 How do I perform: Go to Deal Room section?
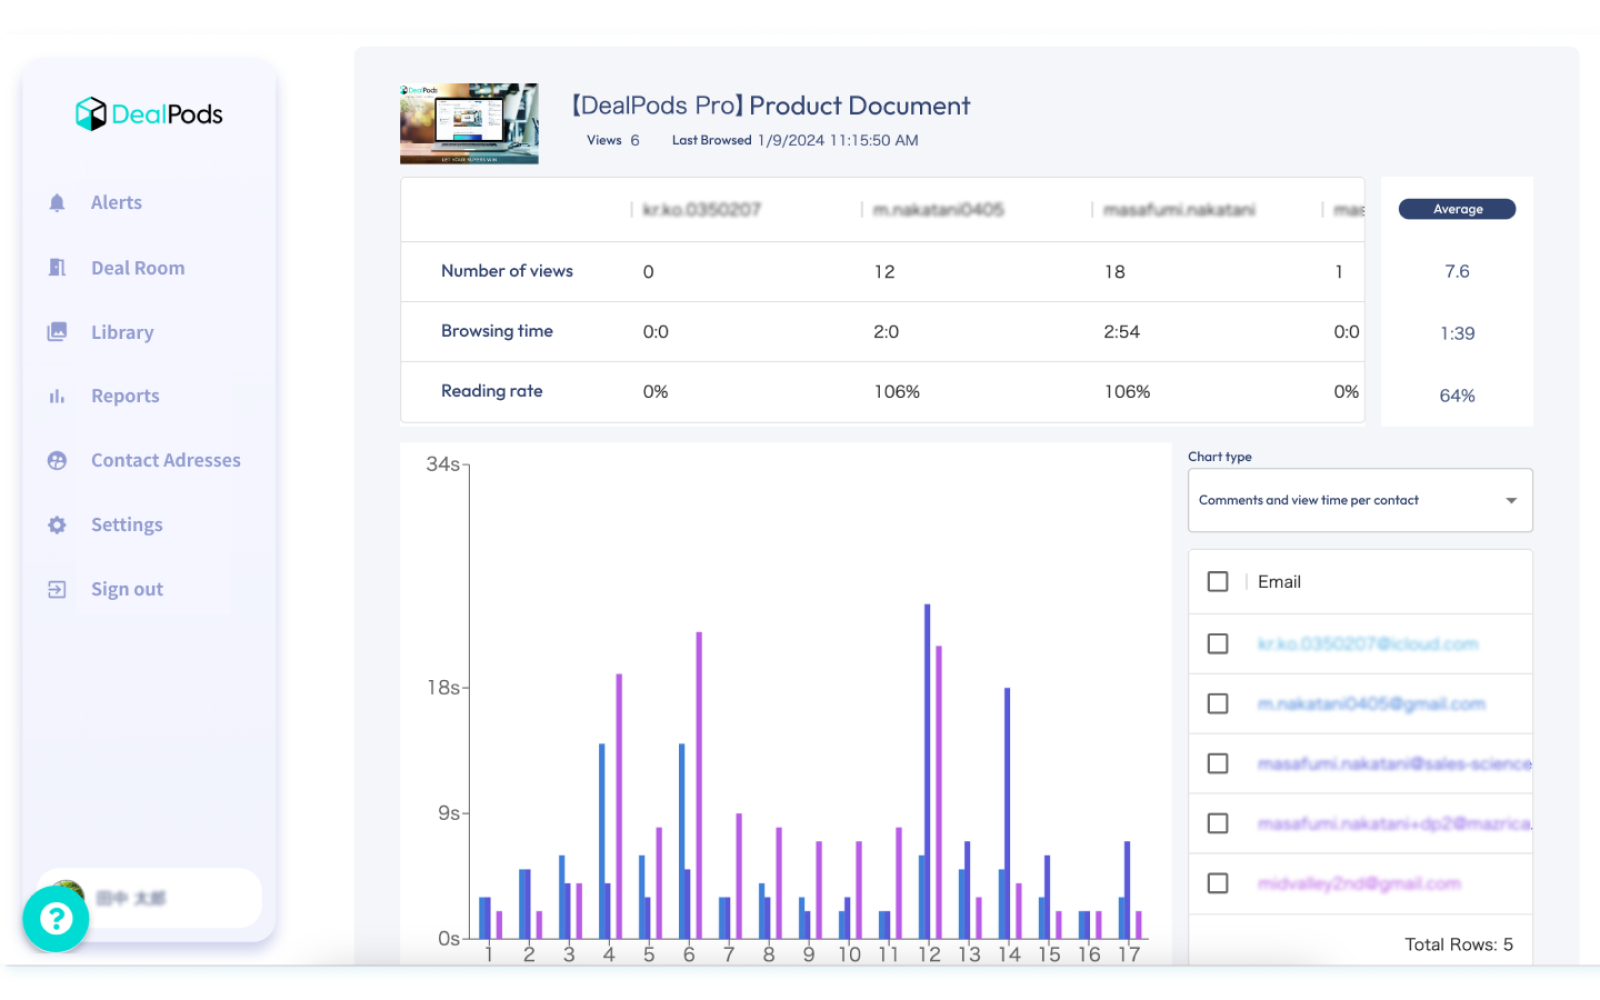click(138, 268)
